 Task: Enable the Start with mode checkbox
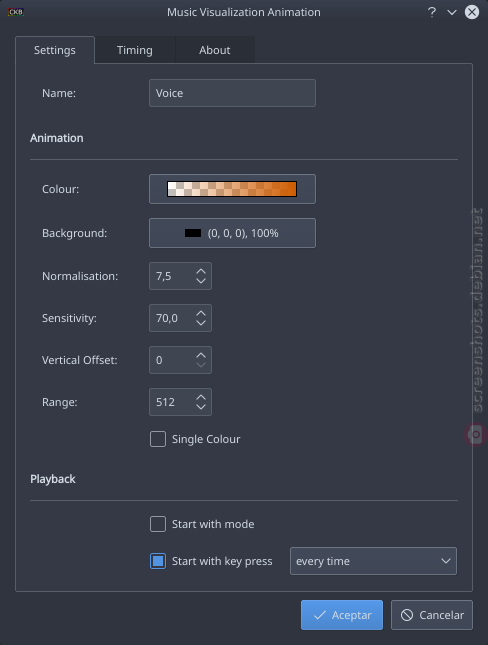pyautogui.click(x=158, y=524)
